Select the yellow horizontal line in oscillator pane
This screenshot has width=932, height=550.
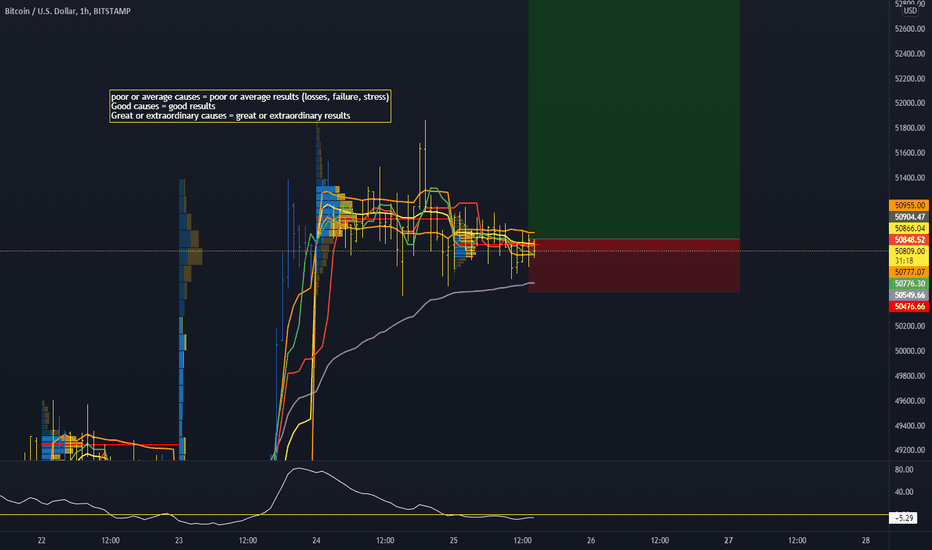445,514
